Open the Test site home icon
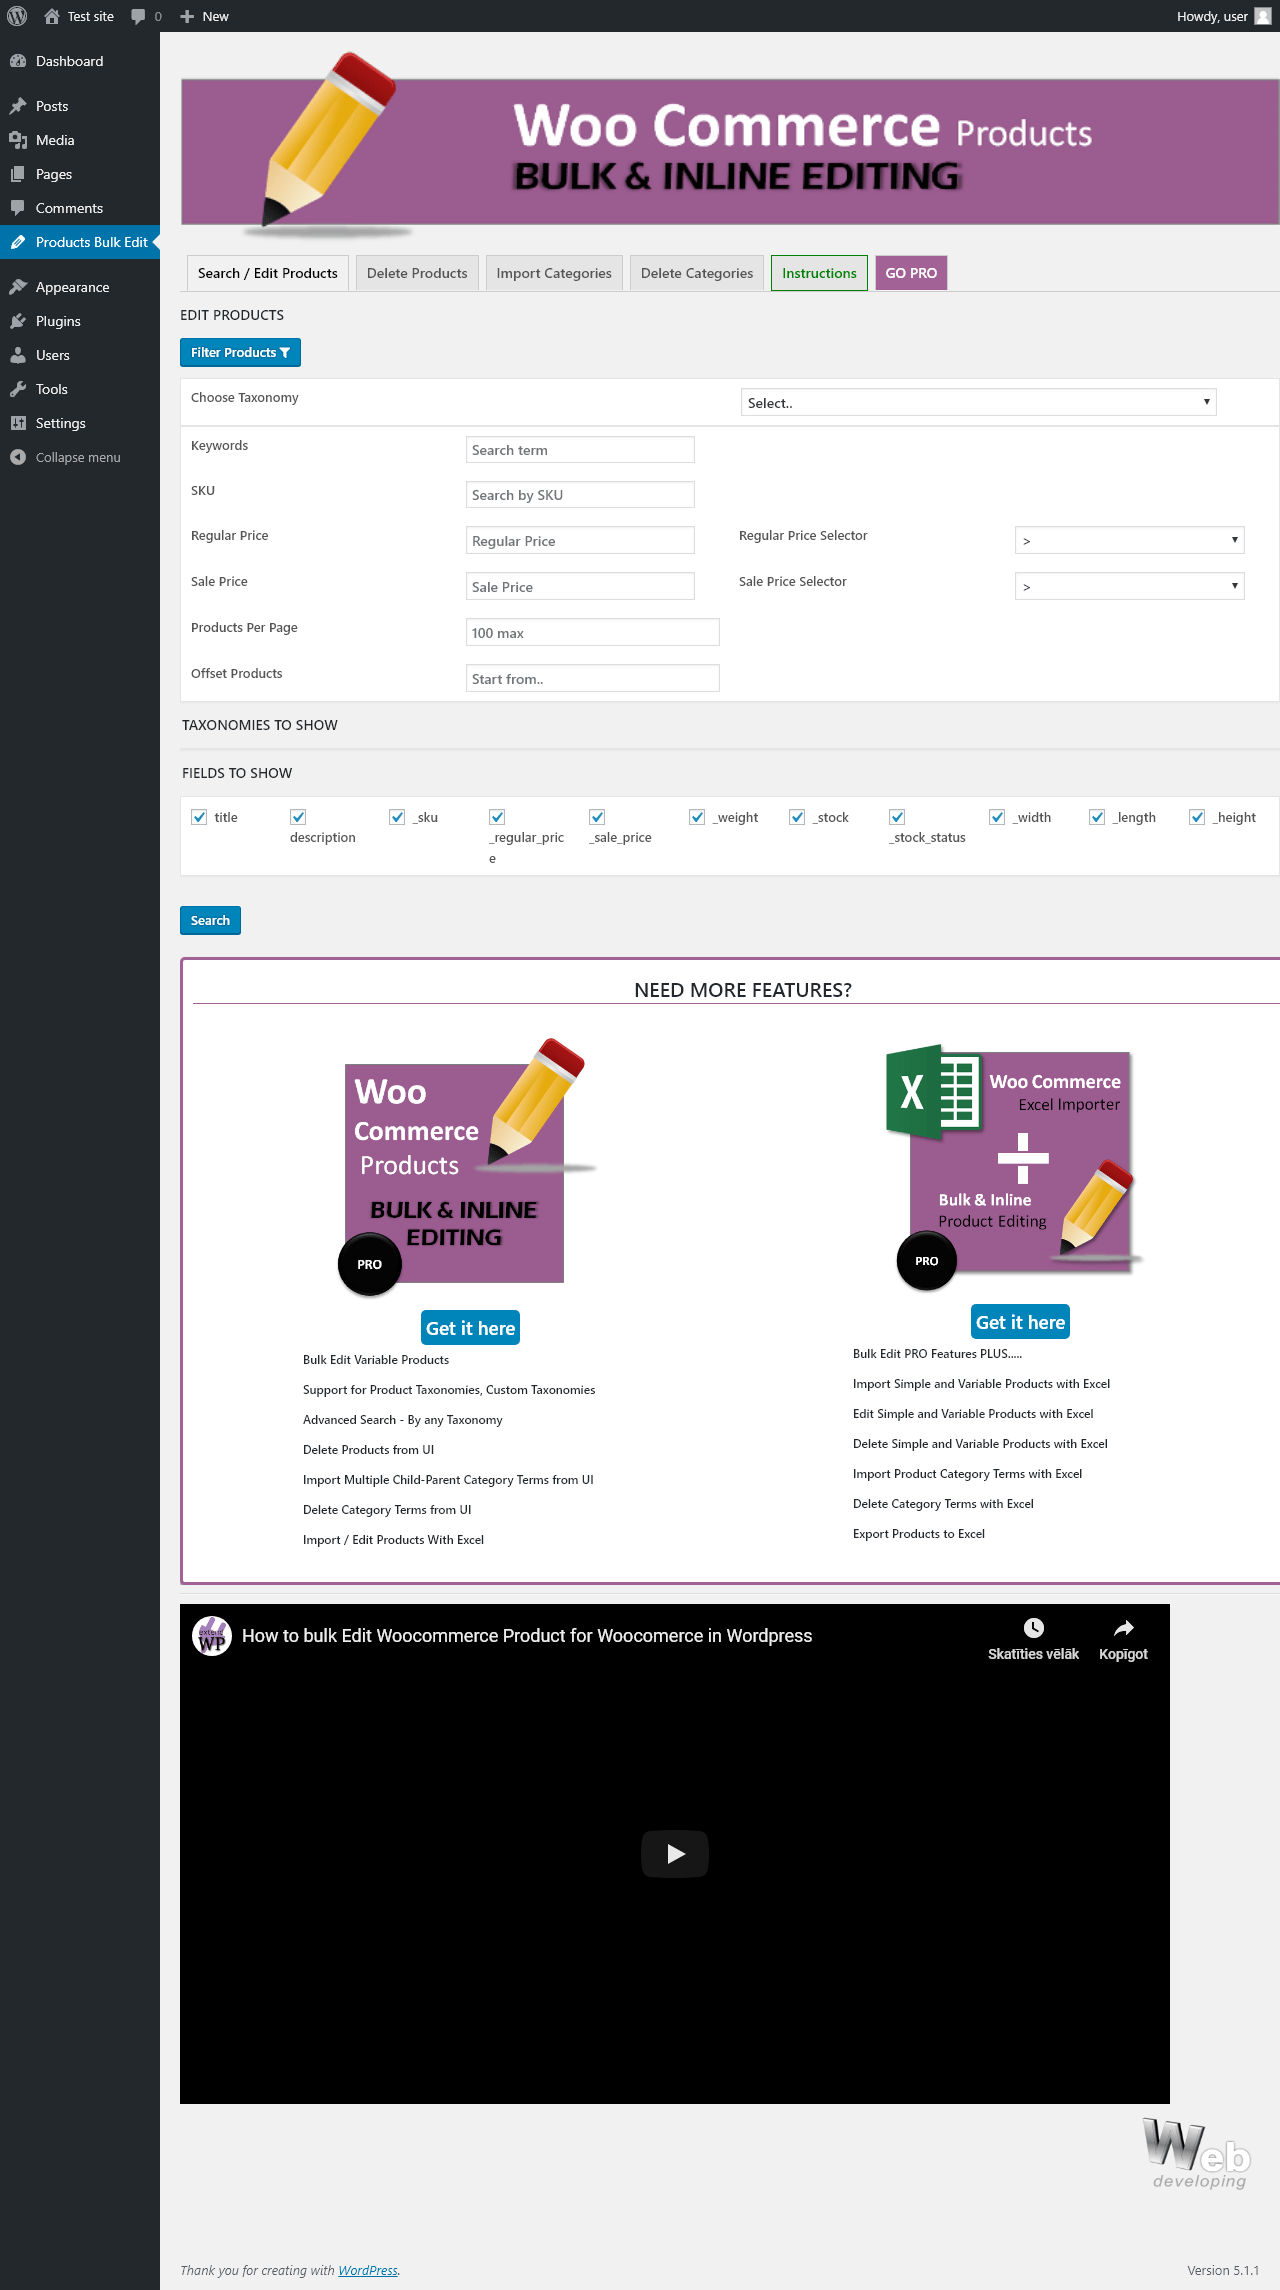 (x=52, y=16)
